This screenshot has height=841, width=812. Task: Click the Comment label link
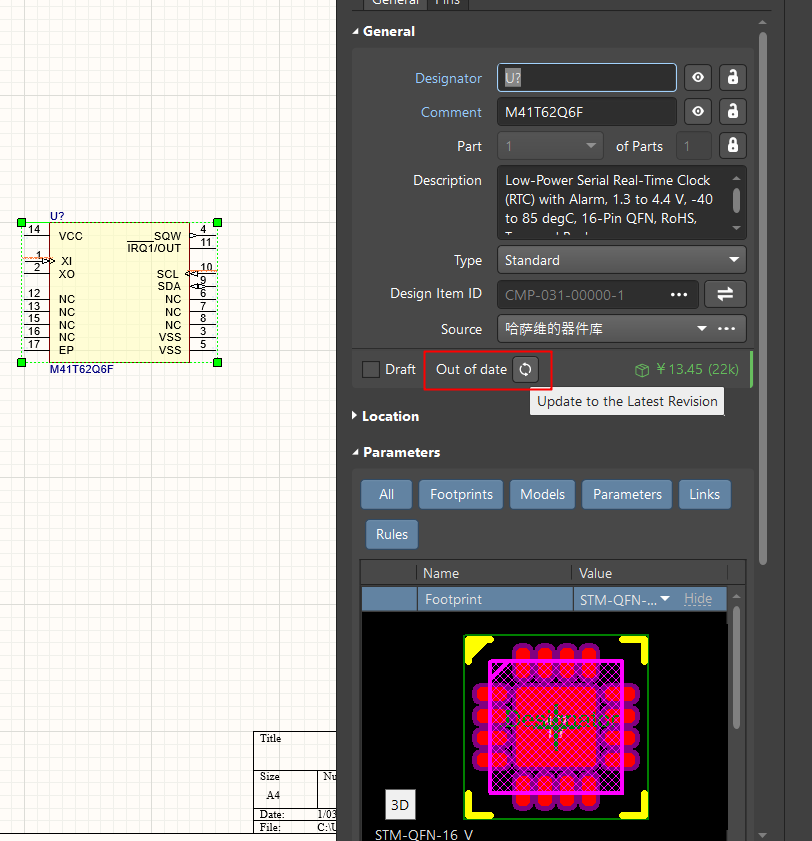(x=451, y=112)
